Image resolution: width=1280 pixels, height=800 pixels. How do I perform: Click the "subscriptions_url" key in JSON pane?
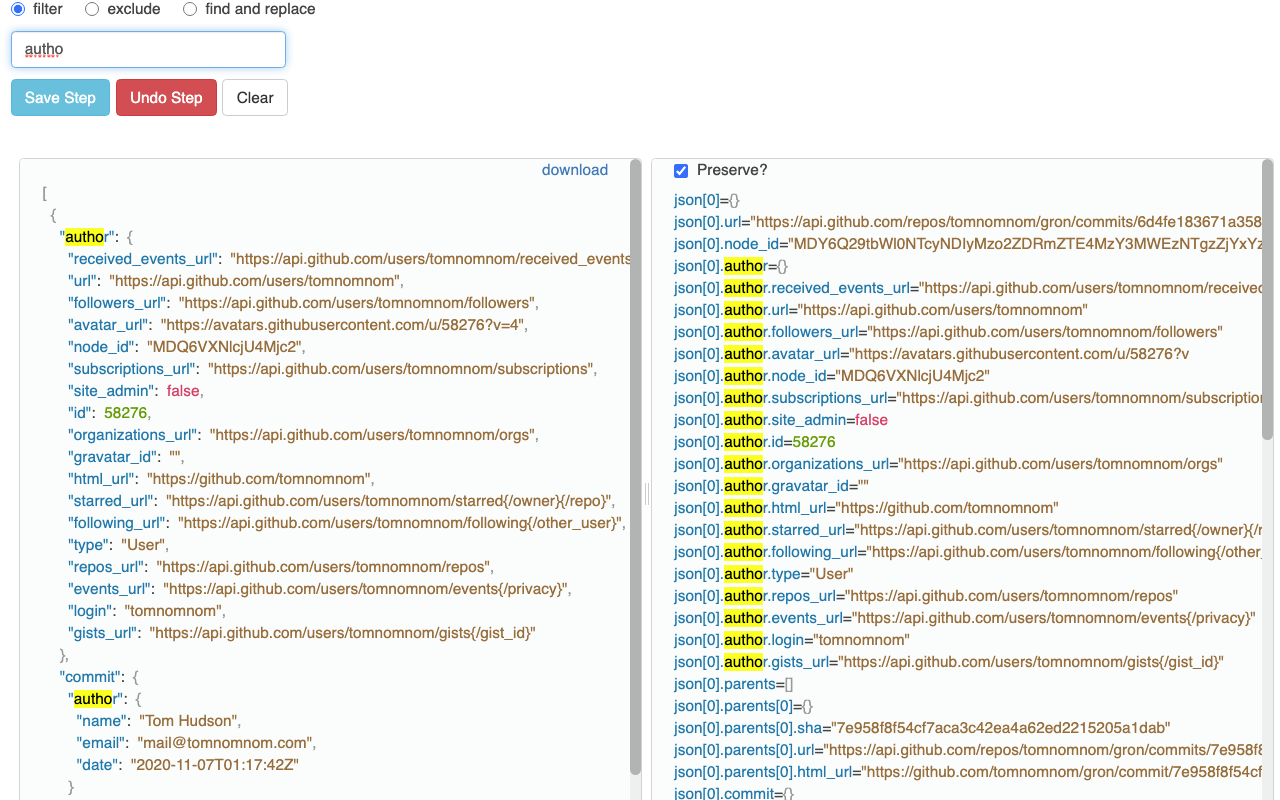pos(134,369)
